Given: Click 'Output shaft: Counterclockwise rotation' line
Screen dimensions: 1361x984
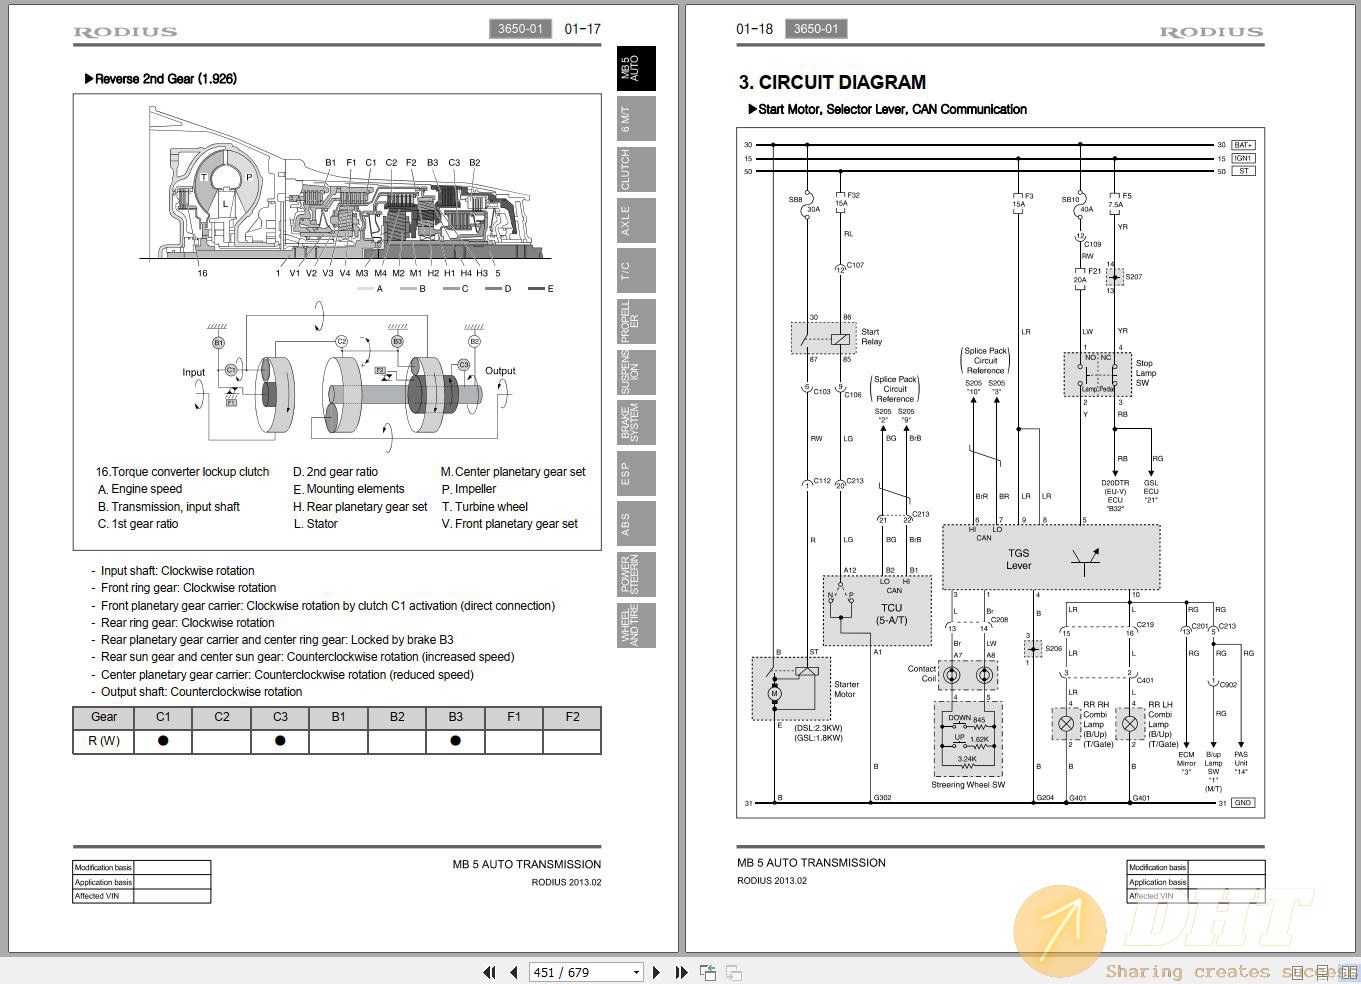Looking at the screenshot, I should [201, 692].
